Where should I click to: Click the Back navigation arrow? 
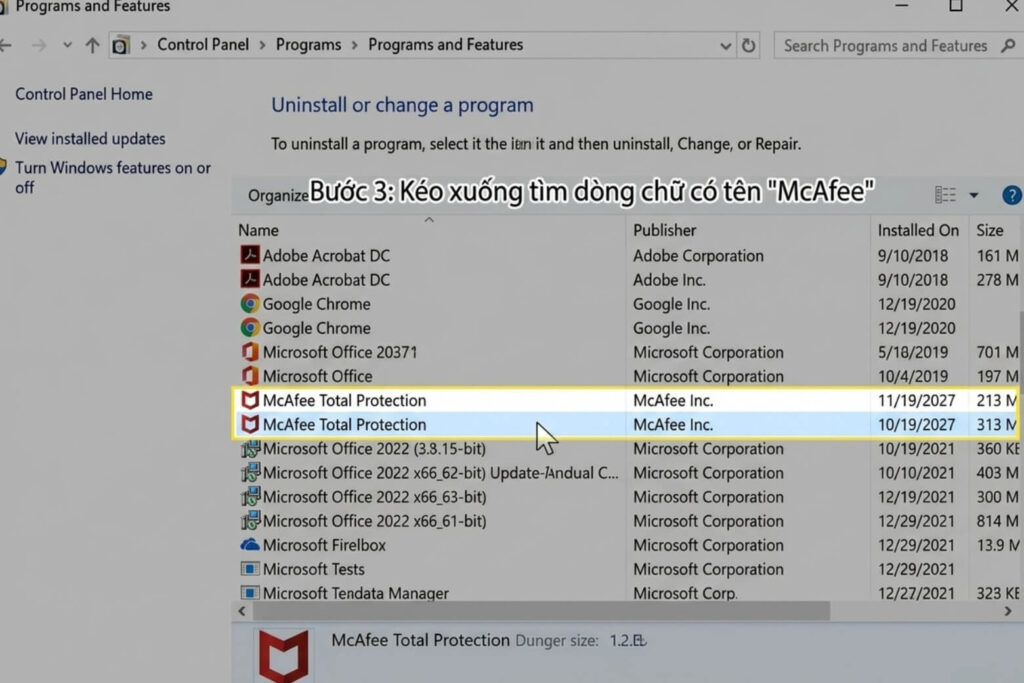(5, 45)
